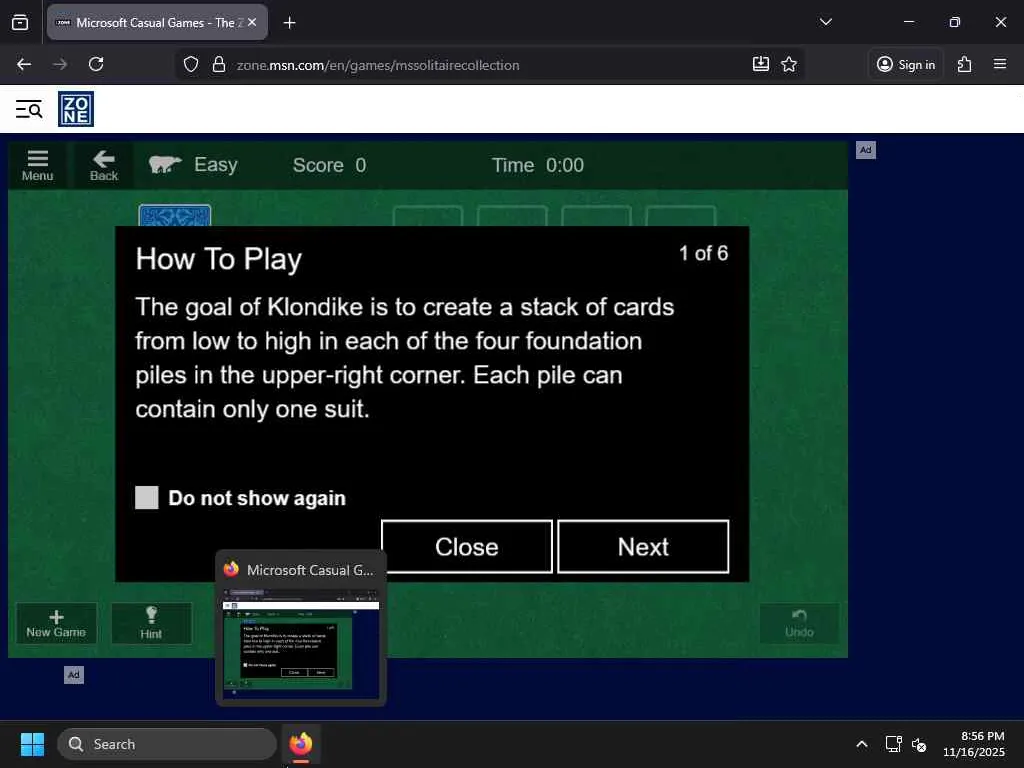The height and width of the screenshot is (768, 1024).
Task: Open the Firefox hamburger application menu
Action: tap(1000, 64)
